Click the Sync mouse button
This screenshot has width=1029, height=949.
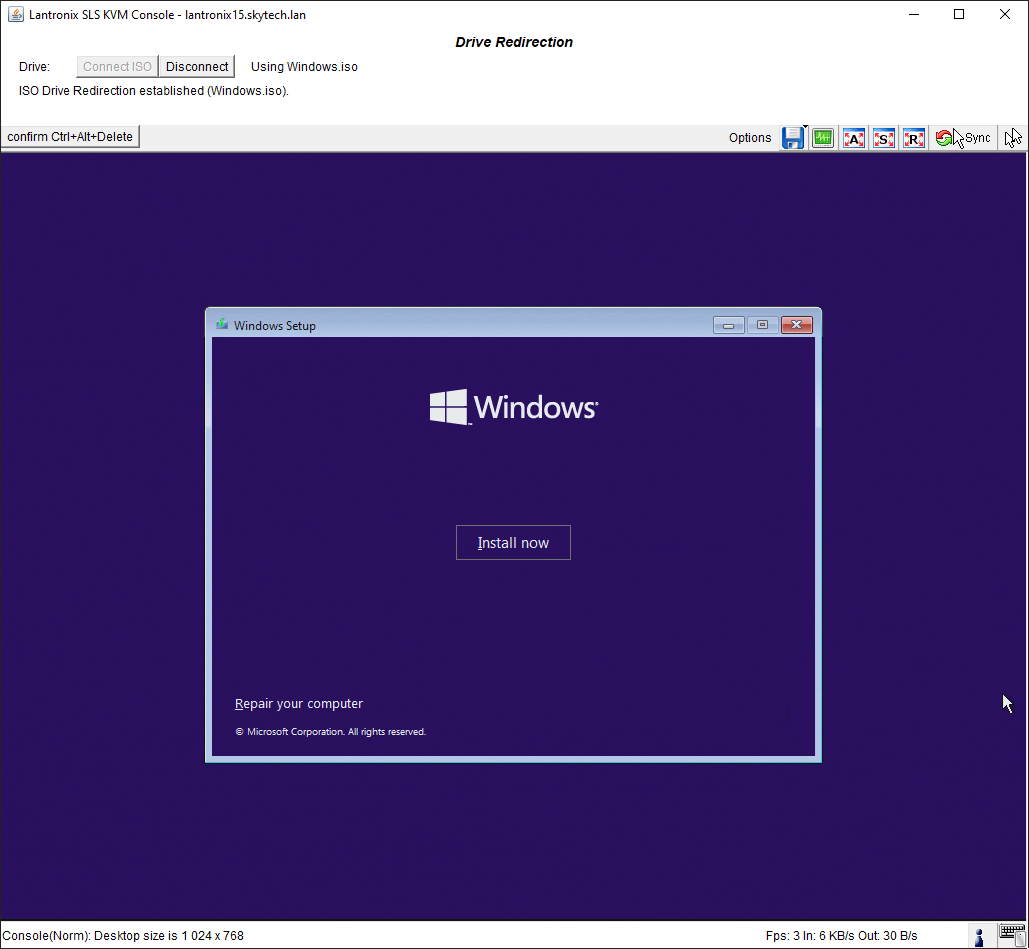pyautogui.click(x=964, y=138)
